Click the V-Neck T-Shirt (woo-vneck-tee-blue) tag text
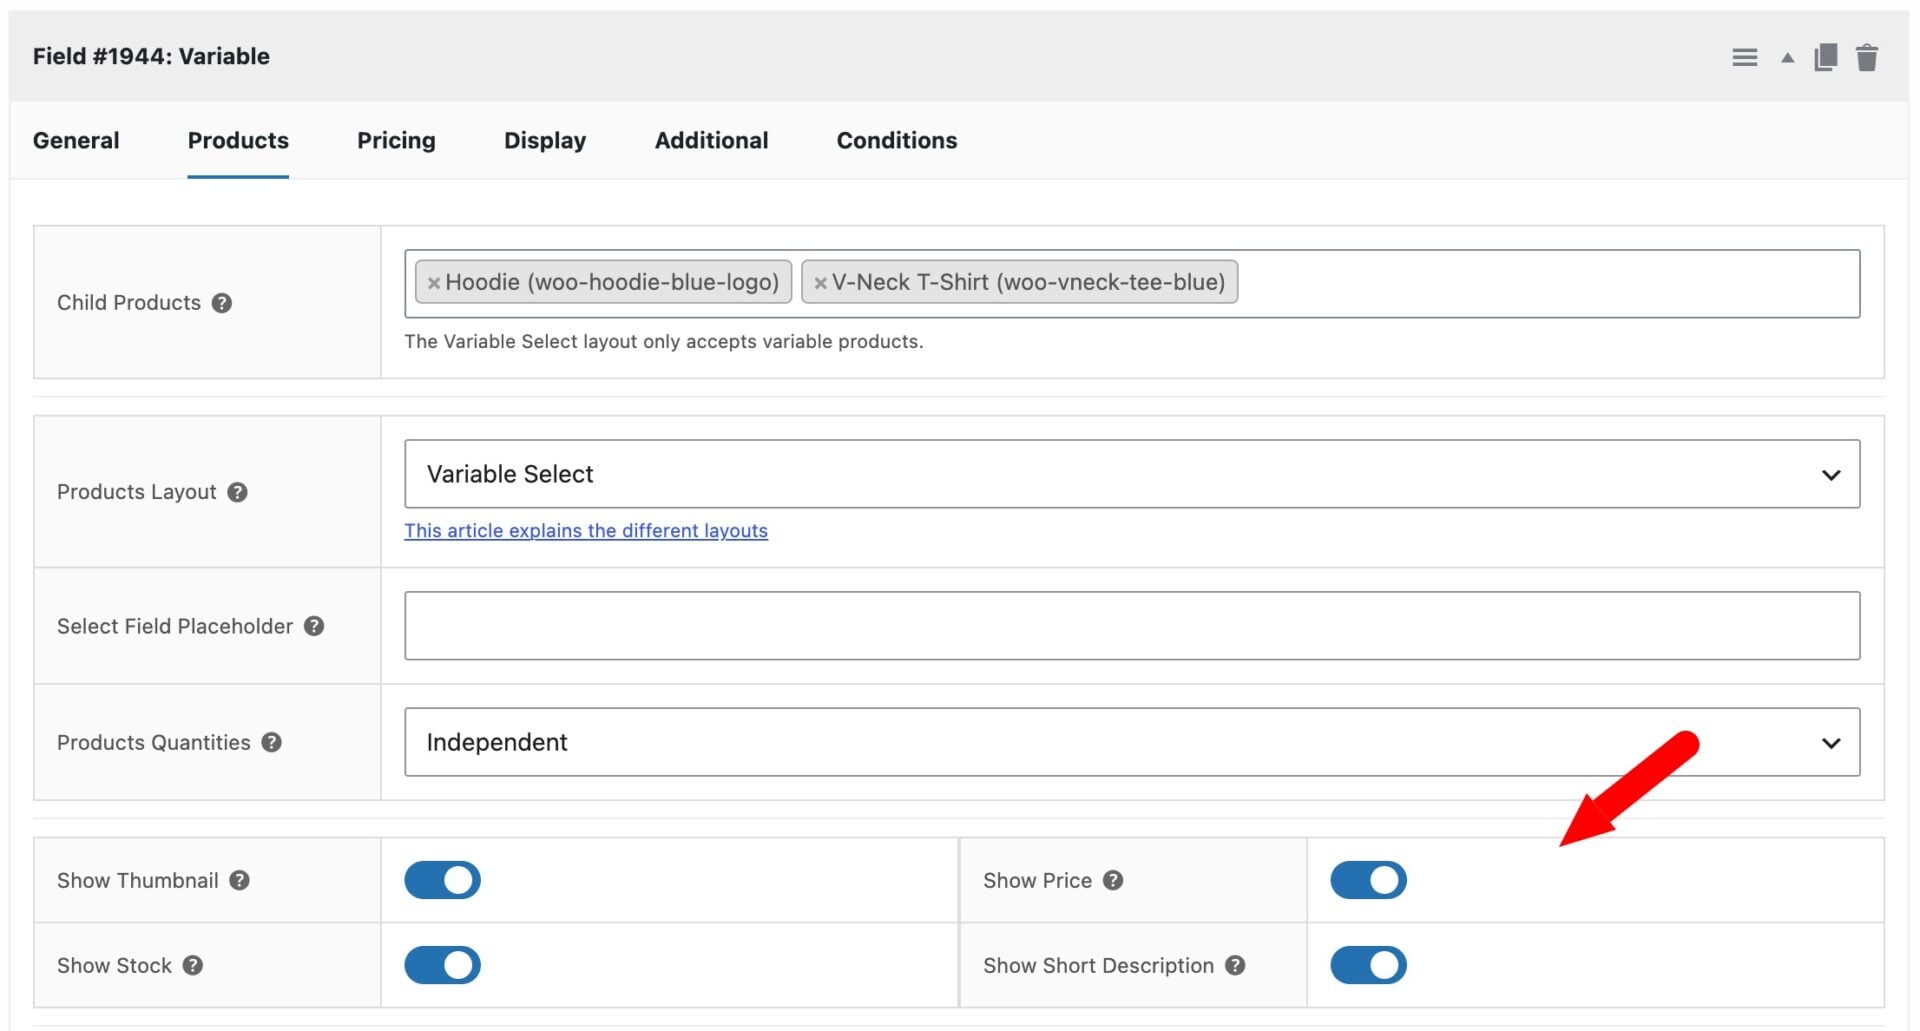This screenshot has width=1920, height=1031. (1028, 283)
